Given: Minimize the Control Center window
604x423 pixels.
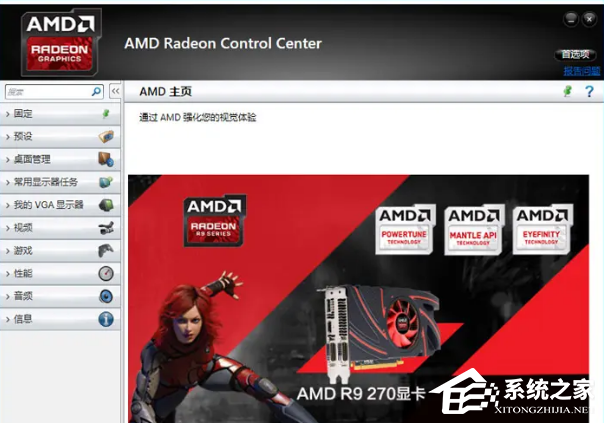Looking at the screenshot, I should (x=571, y=19).
